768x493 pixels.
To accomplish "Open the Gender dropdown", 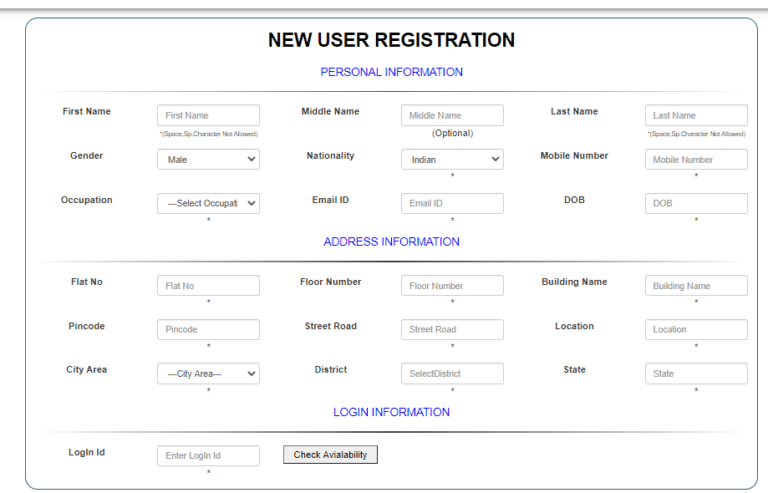I will point(208,160).
